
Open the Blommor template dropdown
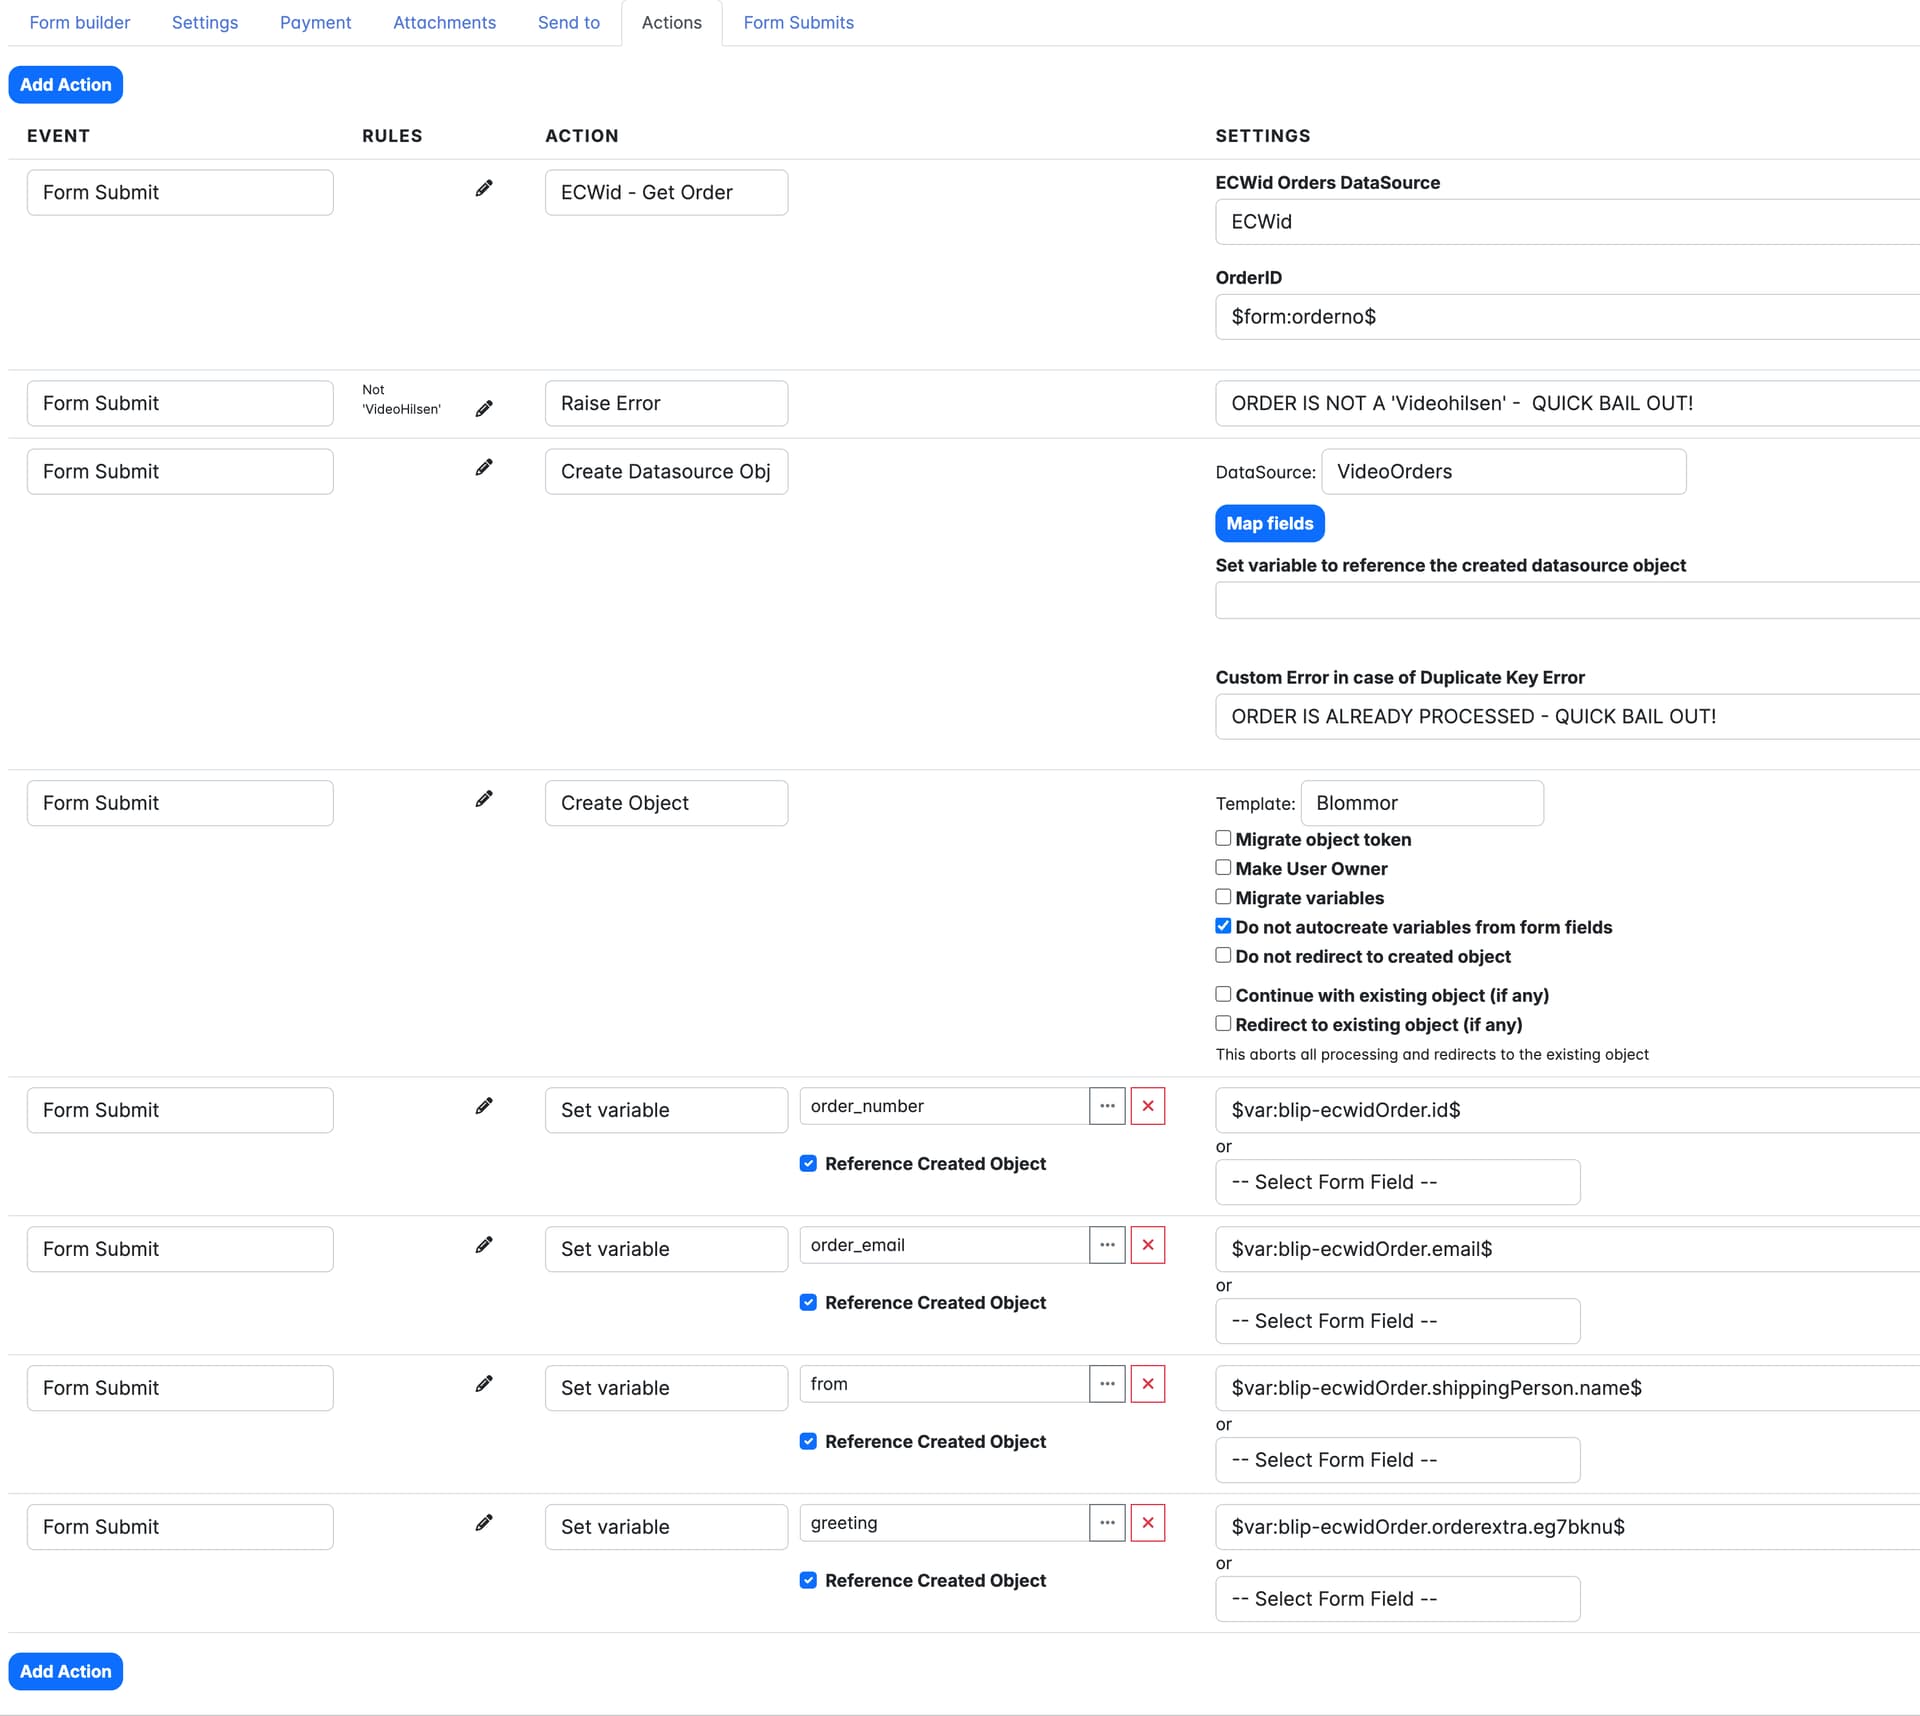(1421, 803)
